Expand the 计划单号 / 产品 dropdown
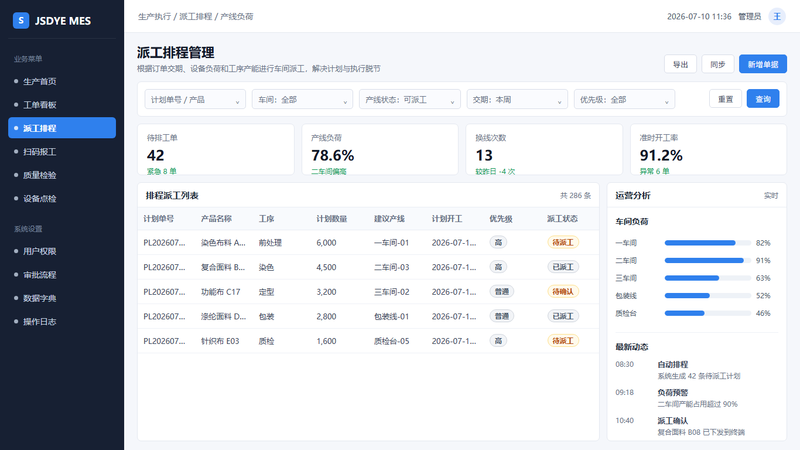 [x=195, y=99]
